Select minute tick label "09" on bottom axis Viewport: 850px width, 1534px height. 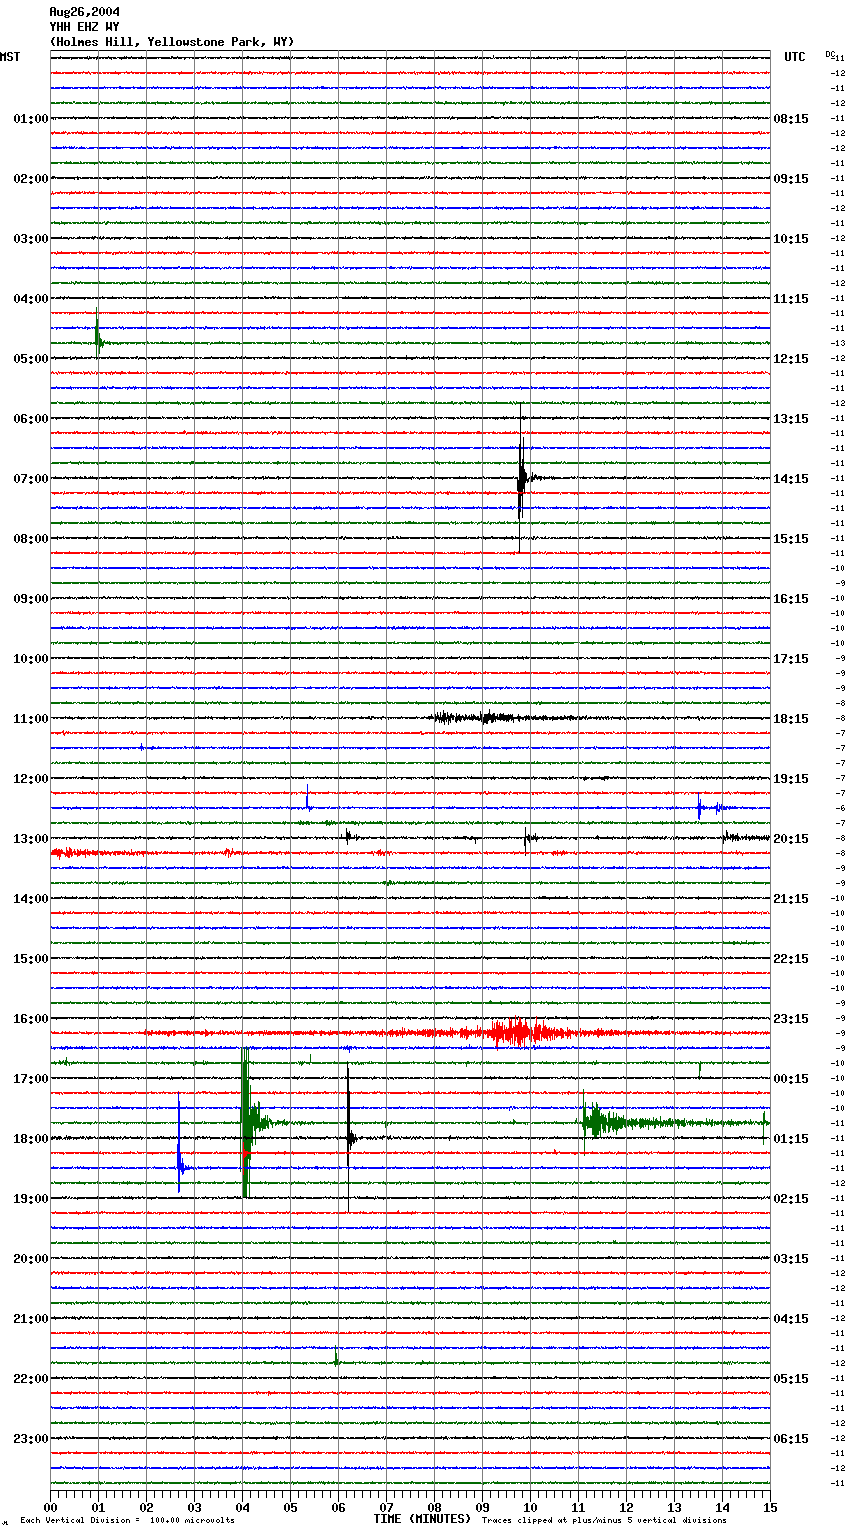coord(482,1507)
